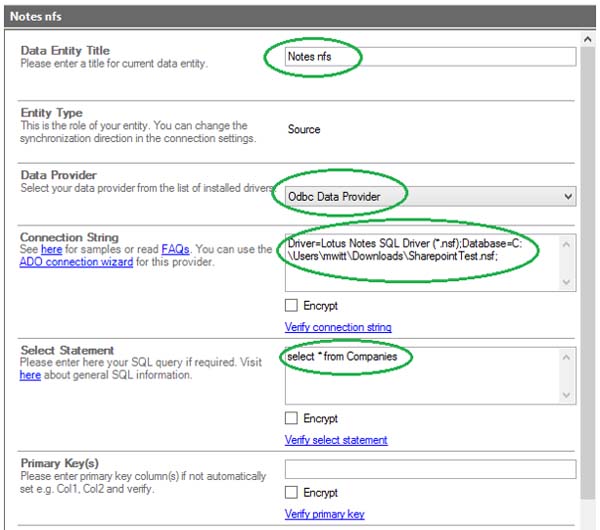
Task: Enable Encrypt checkbox under Select Statement
Action: [292, 418]
